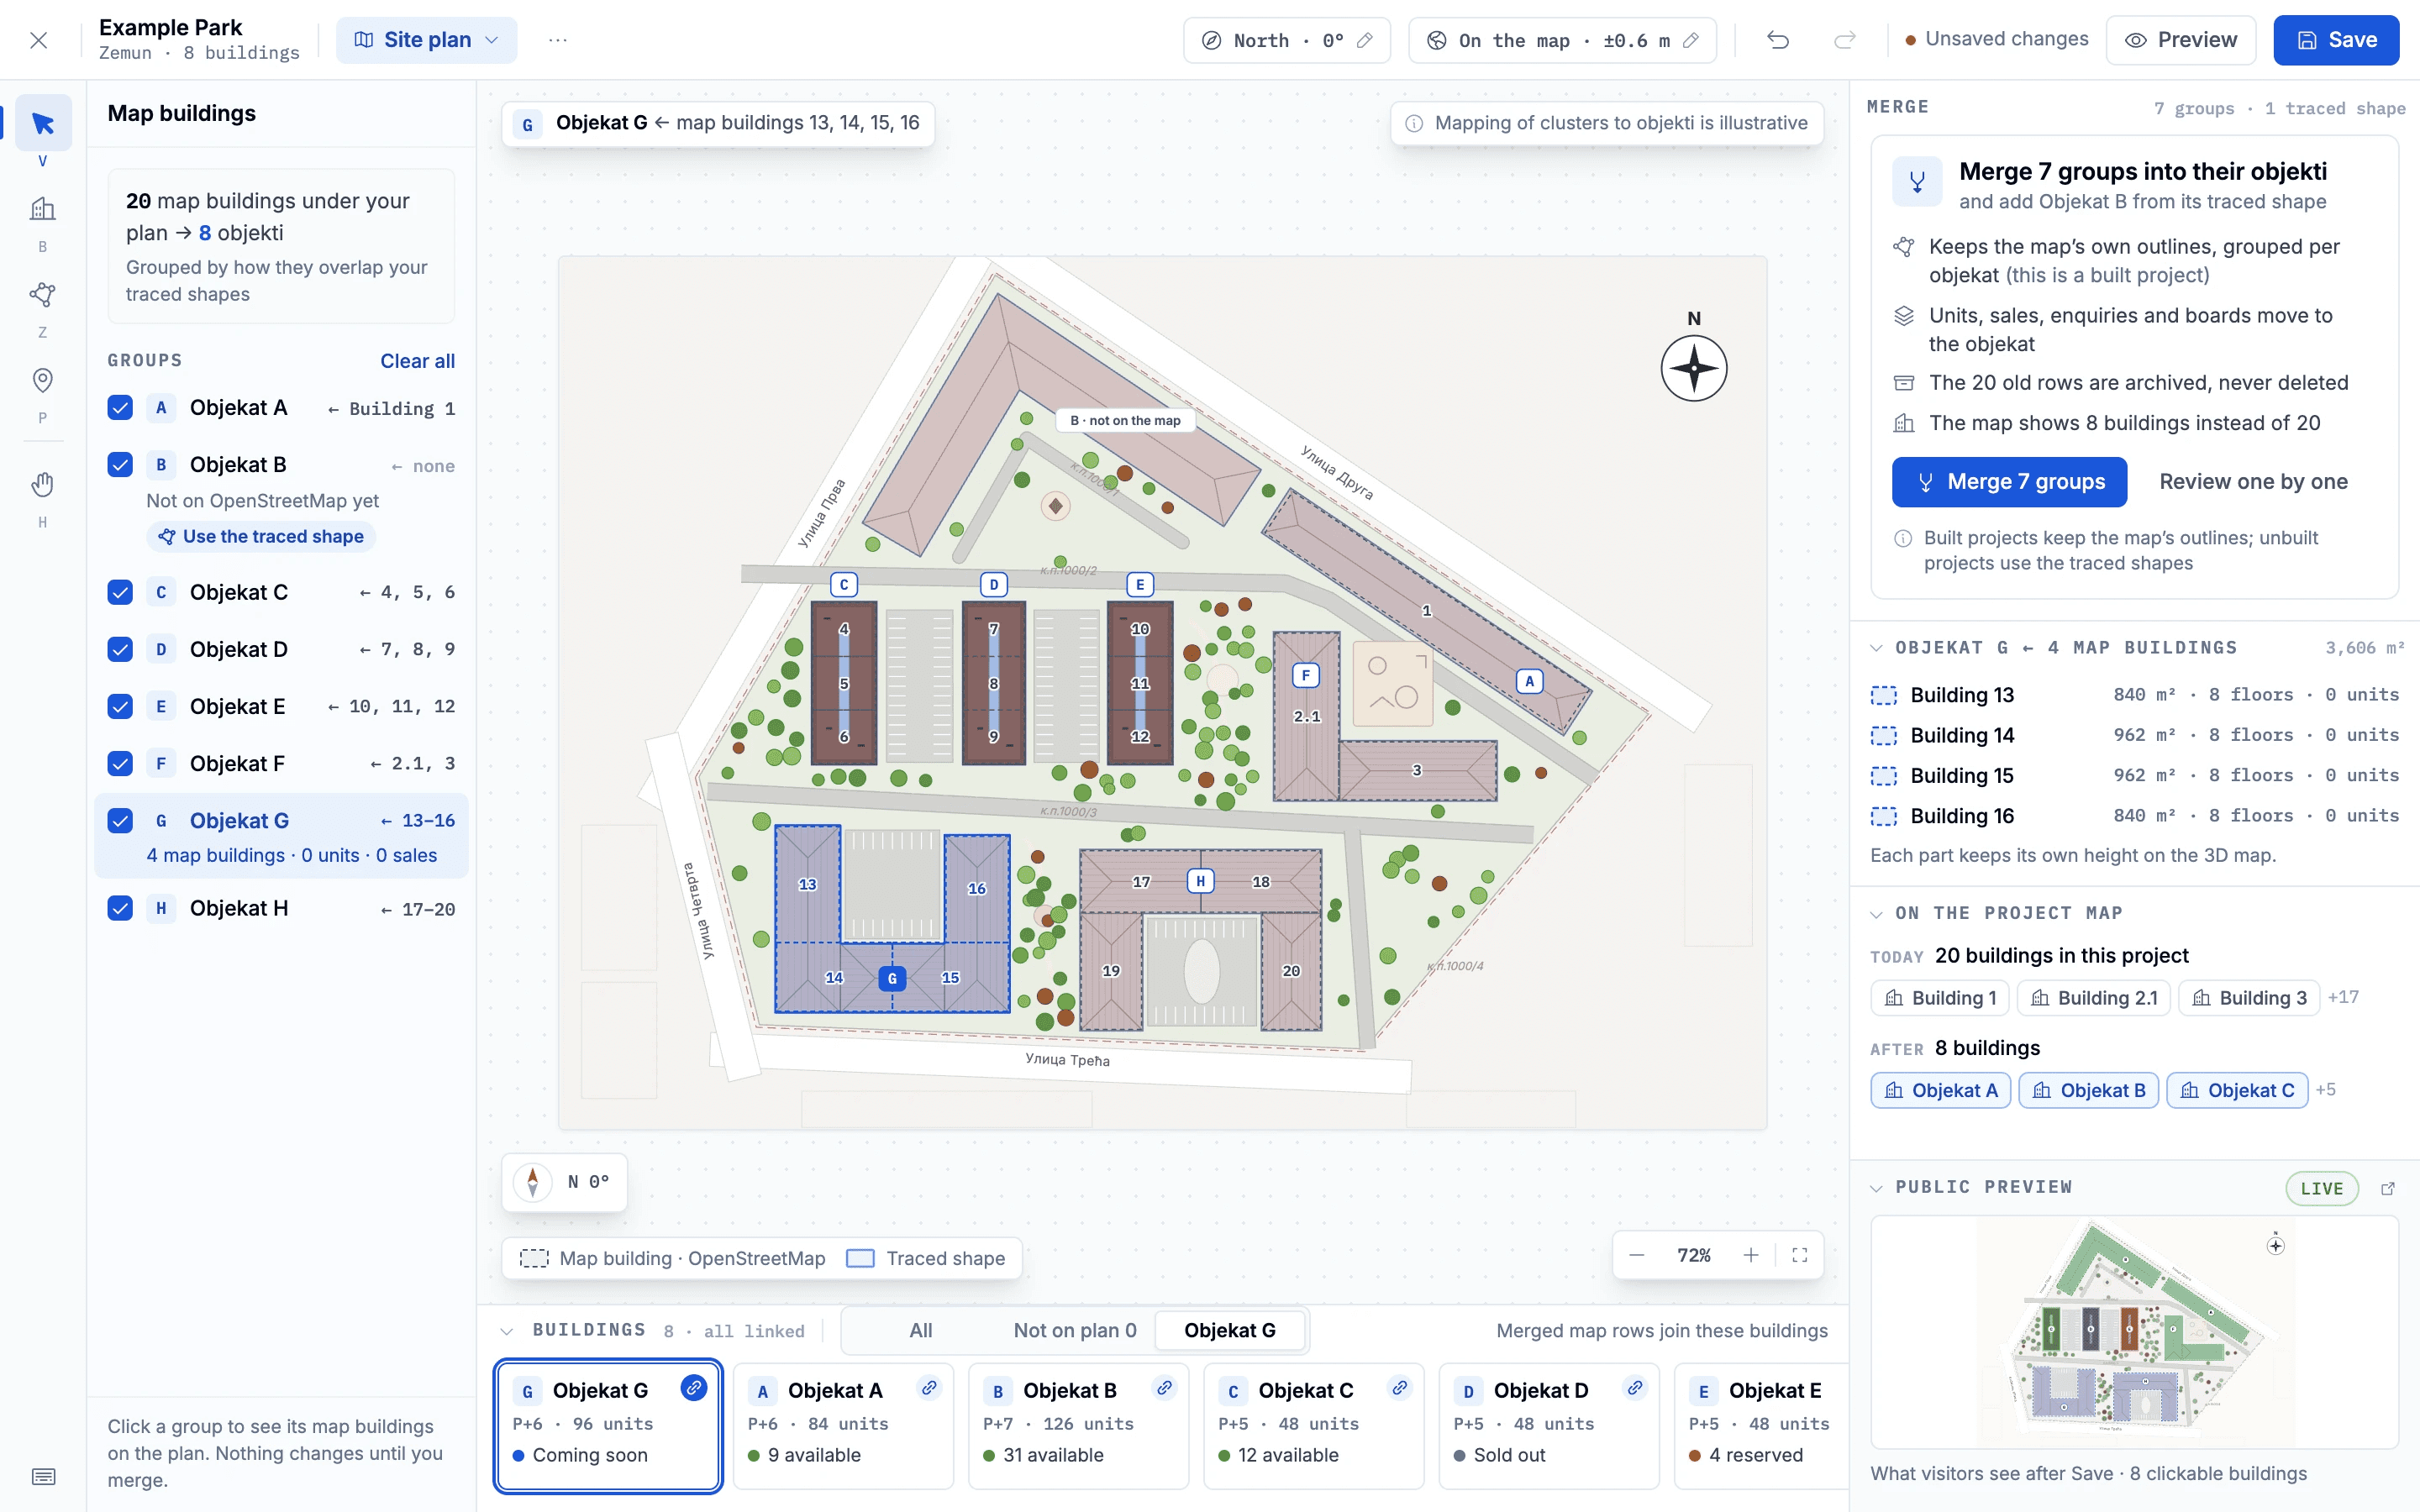Zoom out with the minus icon

coord(1637,1255)
